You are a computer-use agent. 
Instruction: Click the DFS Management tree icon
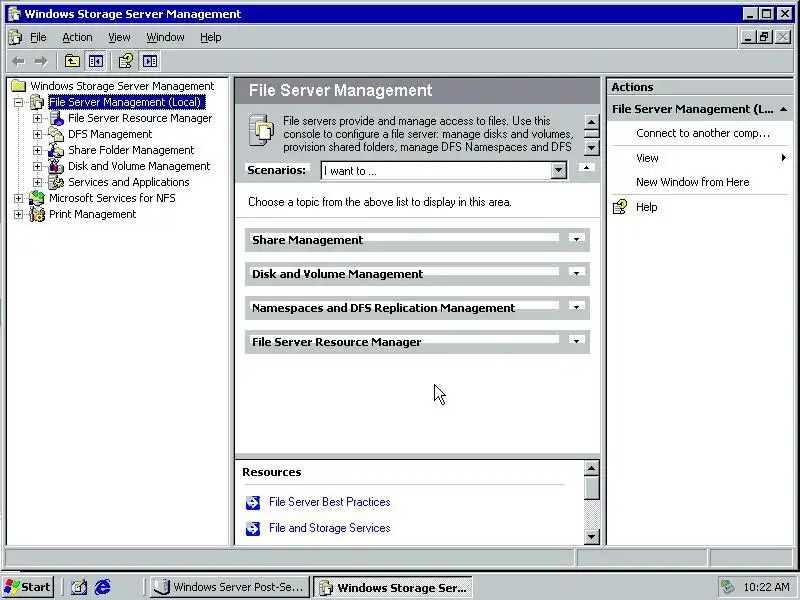[56, 134]
